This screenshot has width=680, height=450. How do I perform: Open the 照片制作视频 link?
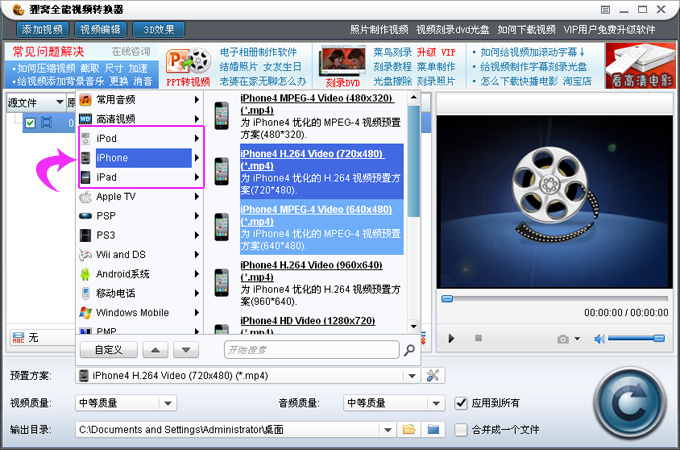[379, 29]
